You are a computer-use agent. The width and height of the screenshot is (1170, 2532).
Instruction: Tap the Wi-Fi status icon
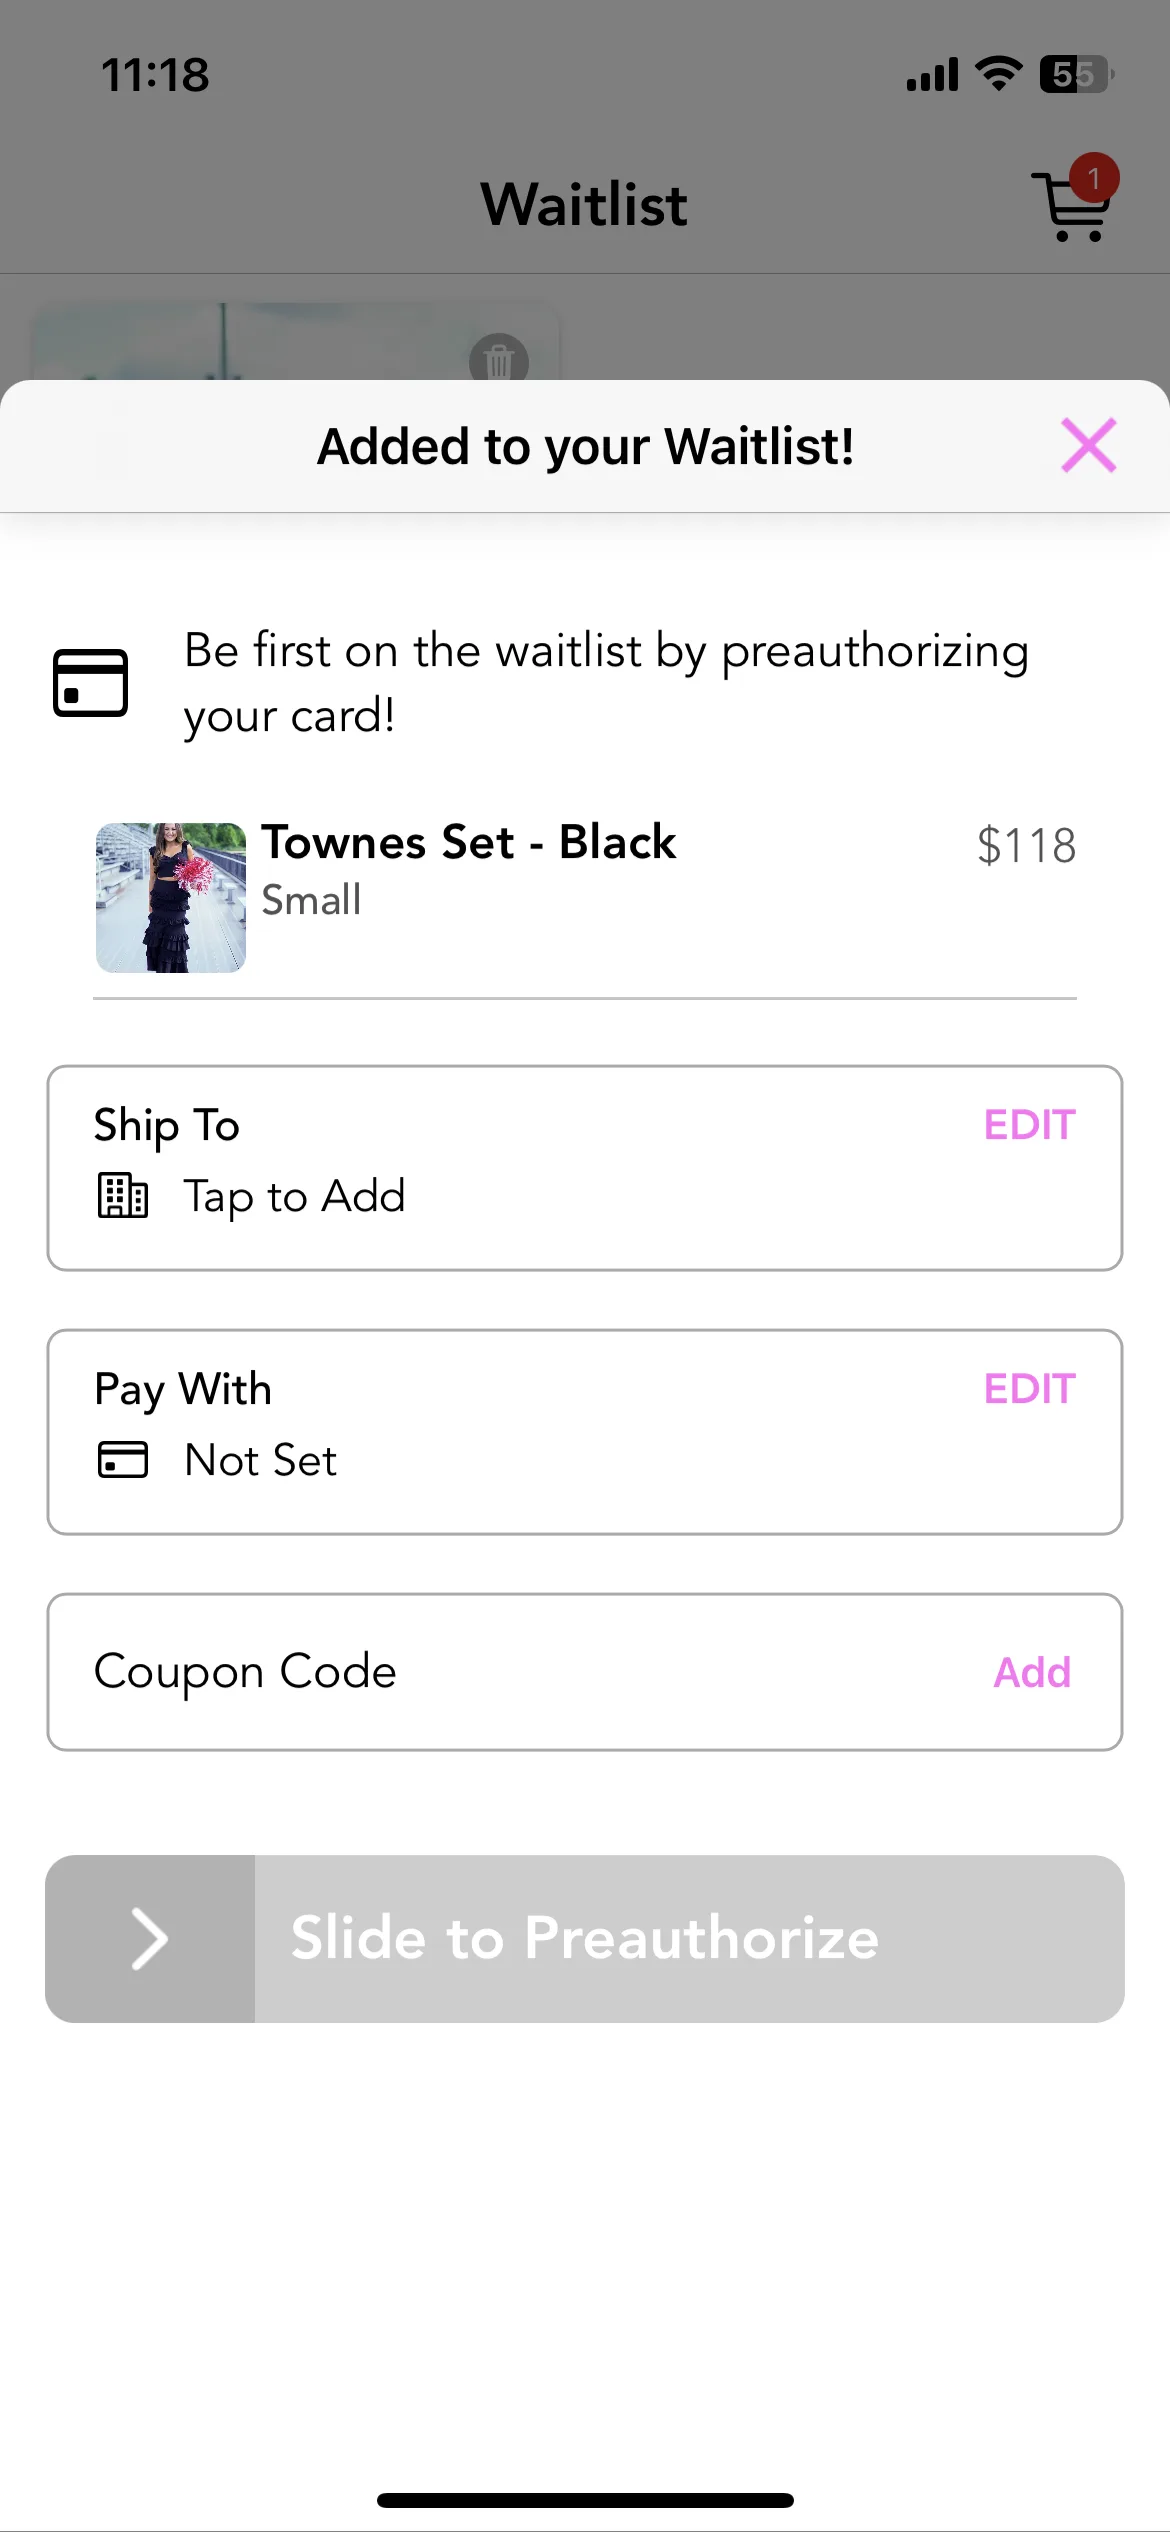(999, 74)
